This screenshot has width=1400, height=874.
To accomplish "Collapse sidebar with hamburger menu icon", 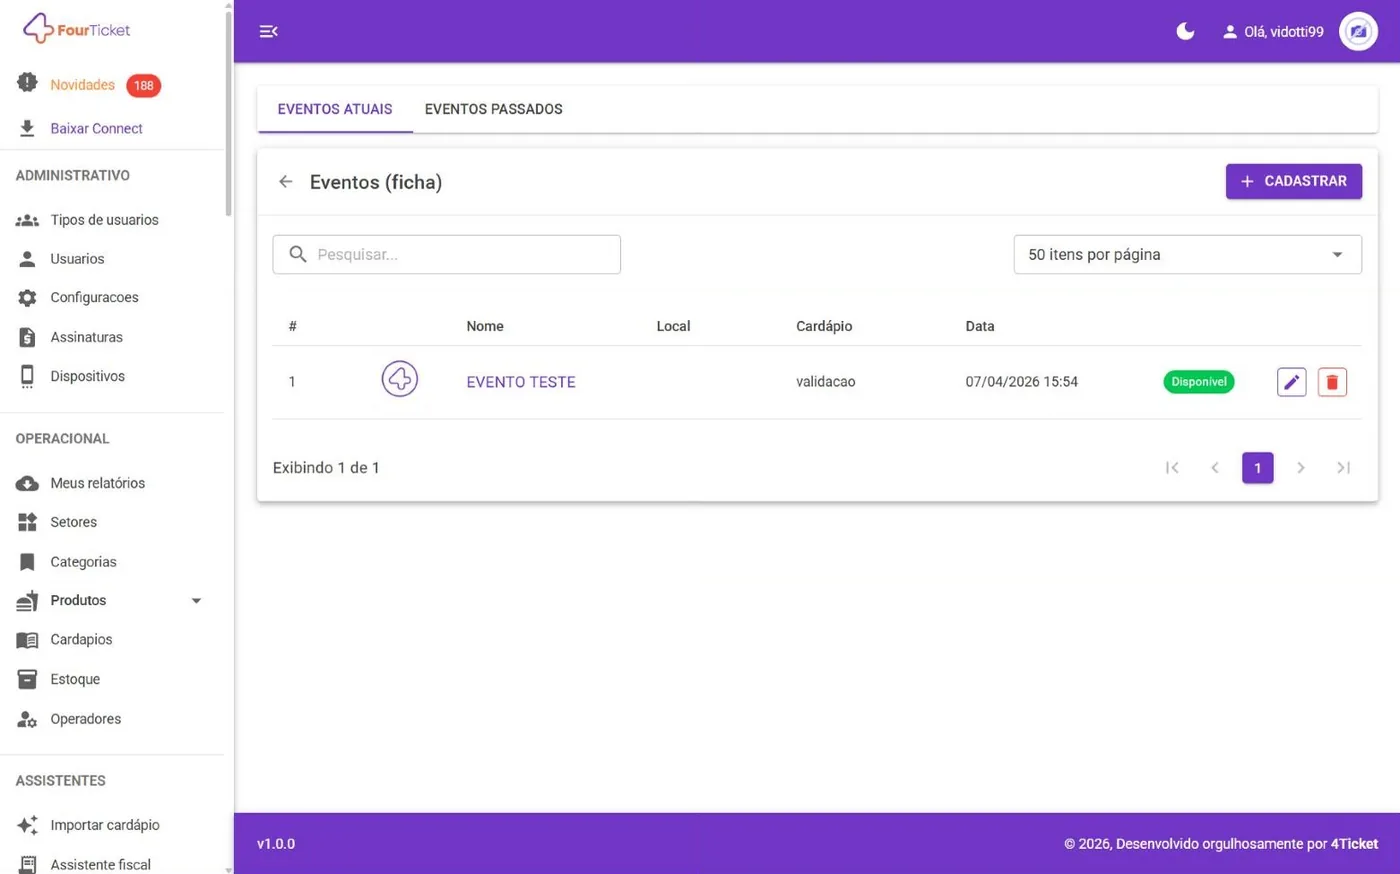I will pos(268,31).
